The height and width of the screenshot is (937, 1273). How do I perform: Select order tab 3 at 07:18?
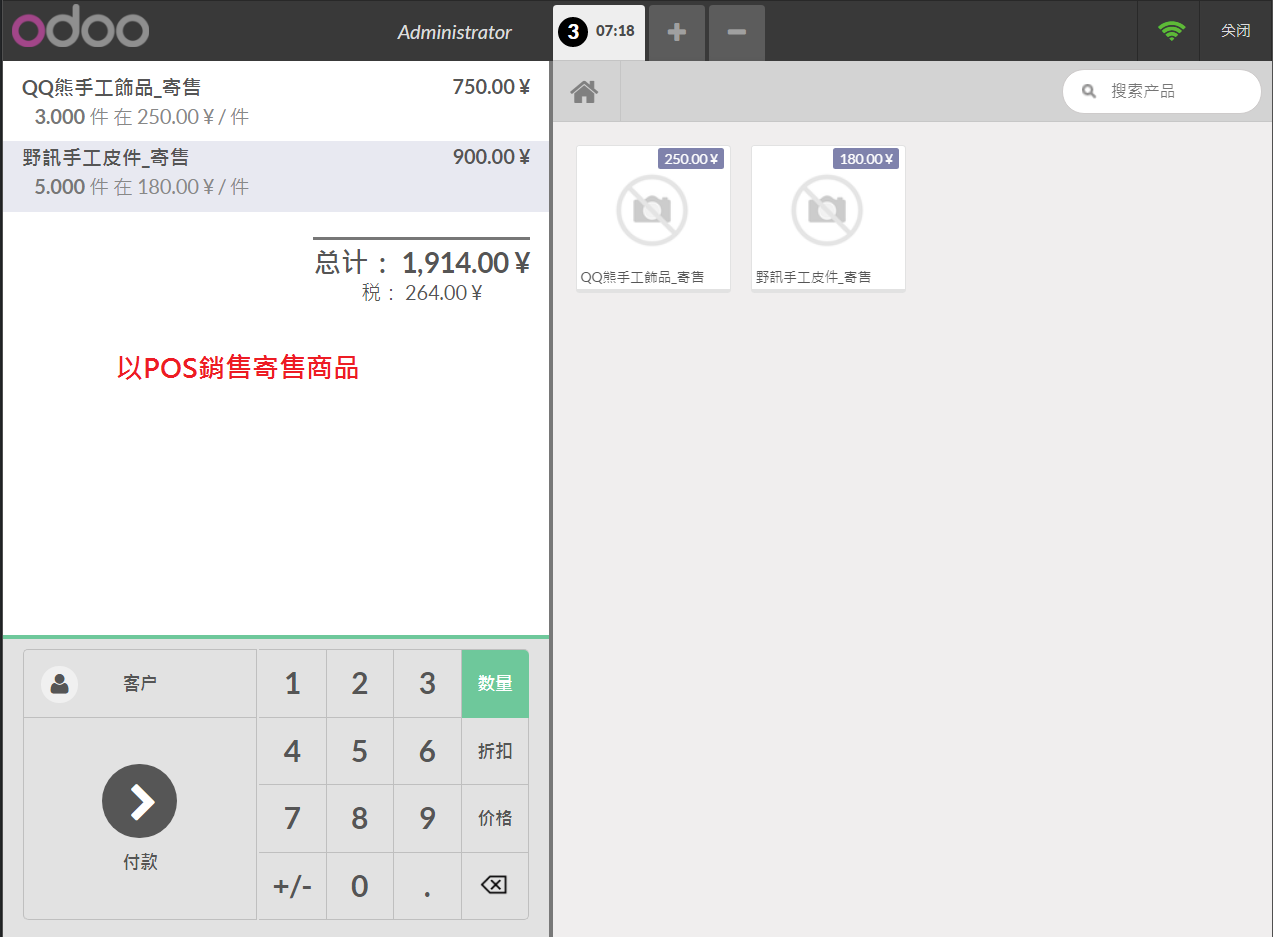tap(599, 32)
